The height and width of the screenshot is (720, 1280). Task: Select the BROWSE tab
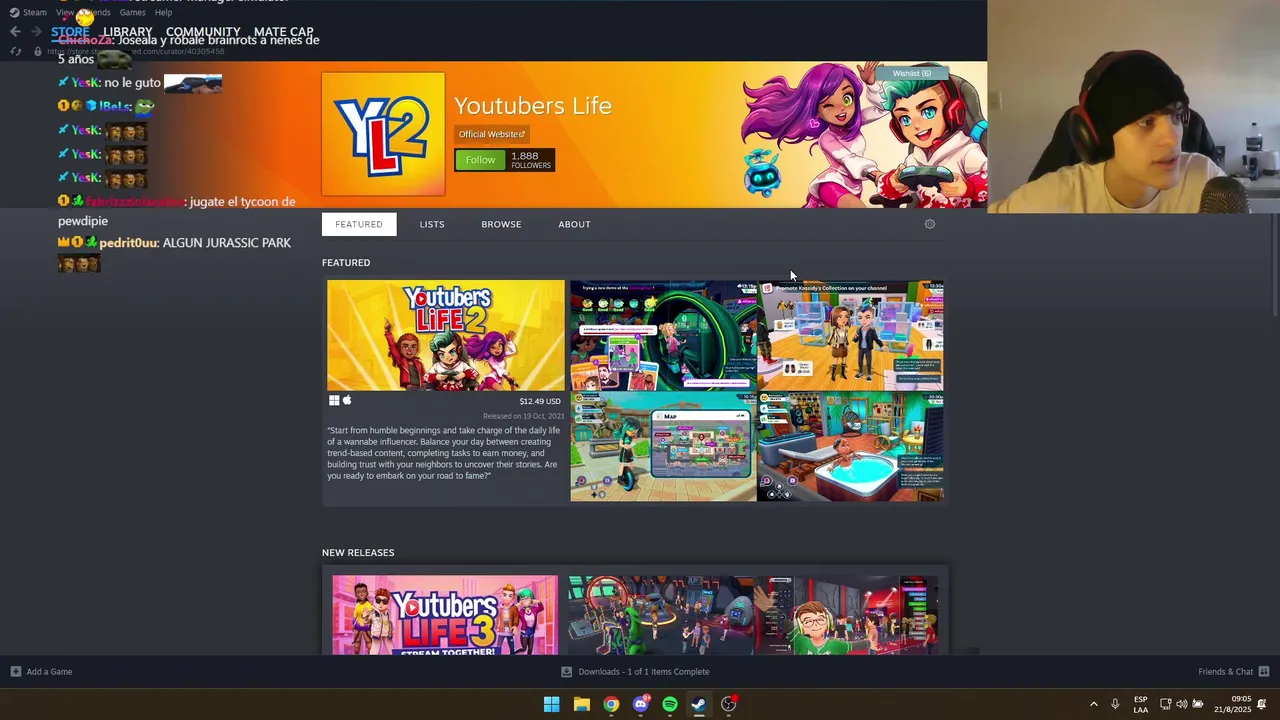pyautogui.click(x=501, y=224)
